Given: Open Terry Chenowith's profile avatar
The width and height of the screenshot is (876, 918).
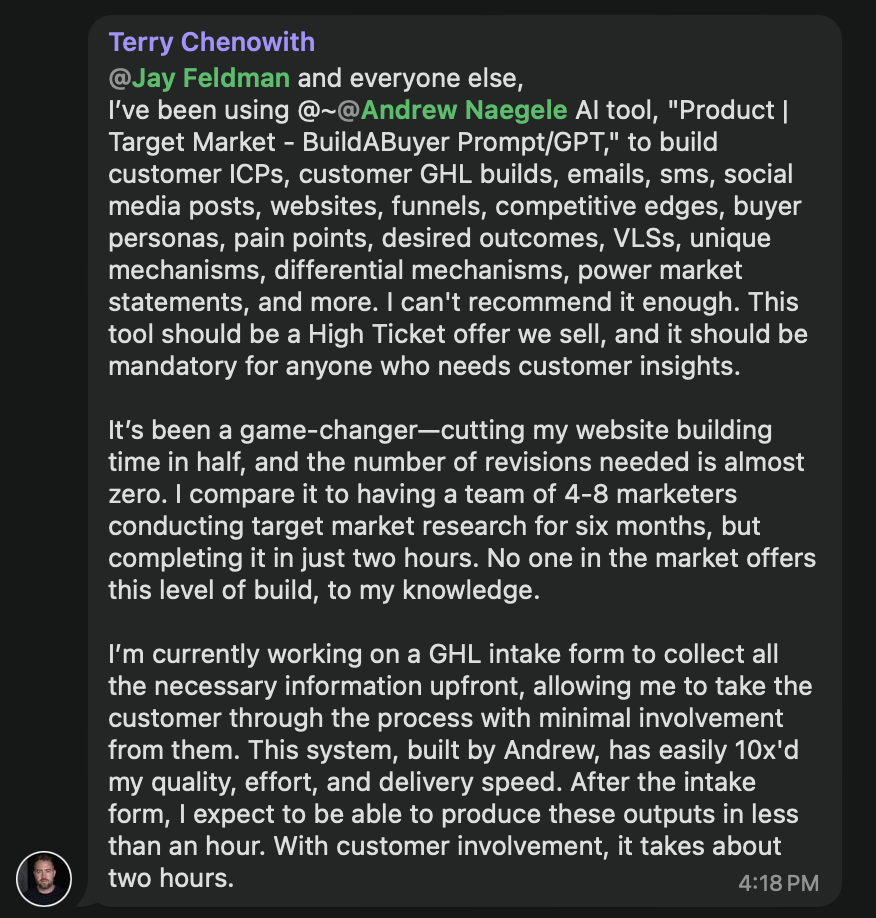Looking at the screenshot, I should (x=44, y=878).
